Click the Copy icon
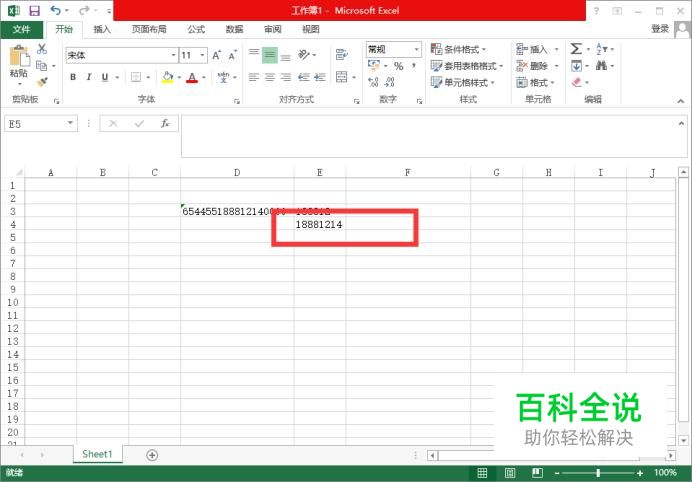The height and width of the screenshot is (482, 692). [41, 66]
